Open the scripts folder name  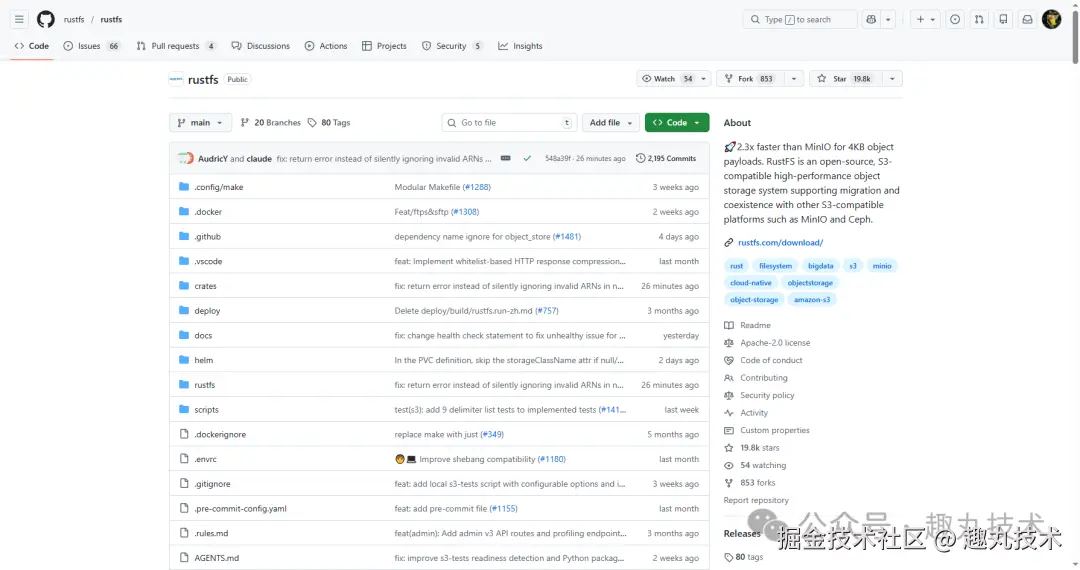(206, 410)
